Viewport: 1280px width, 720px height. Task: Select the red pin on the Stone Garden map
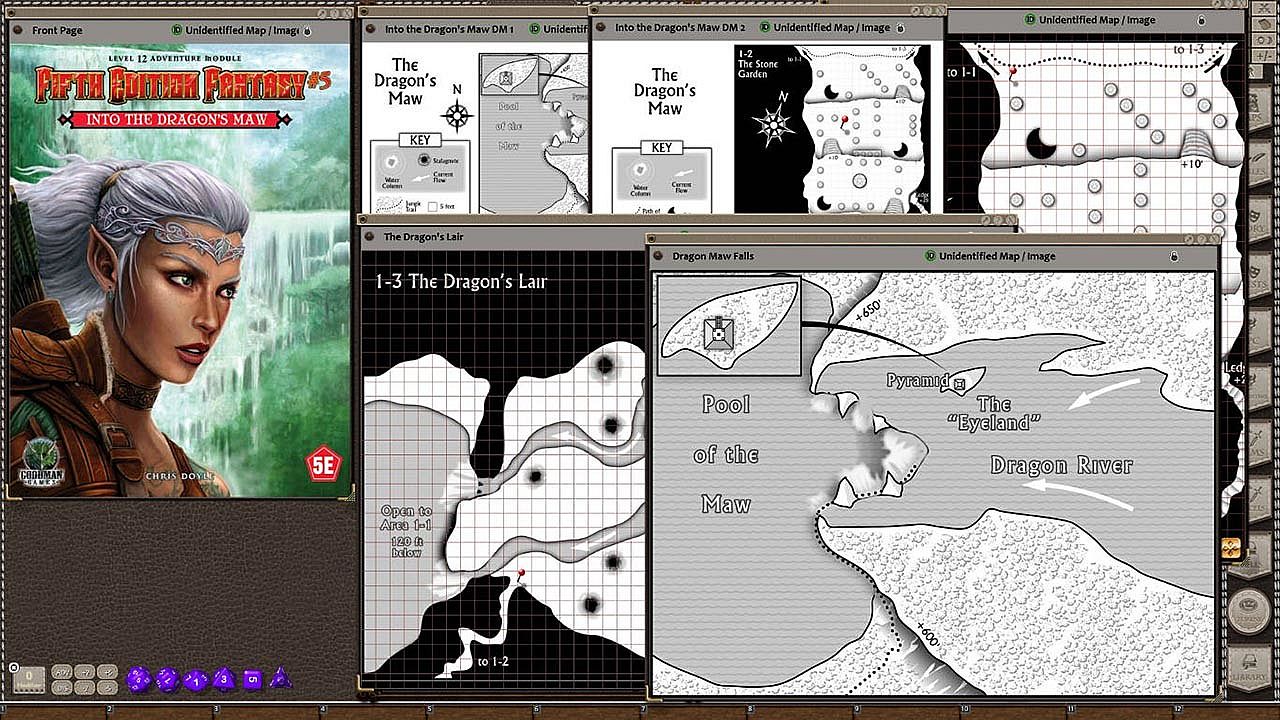coord(845,121)
